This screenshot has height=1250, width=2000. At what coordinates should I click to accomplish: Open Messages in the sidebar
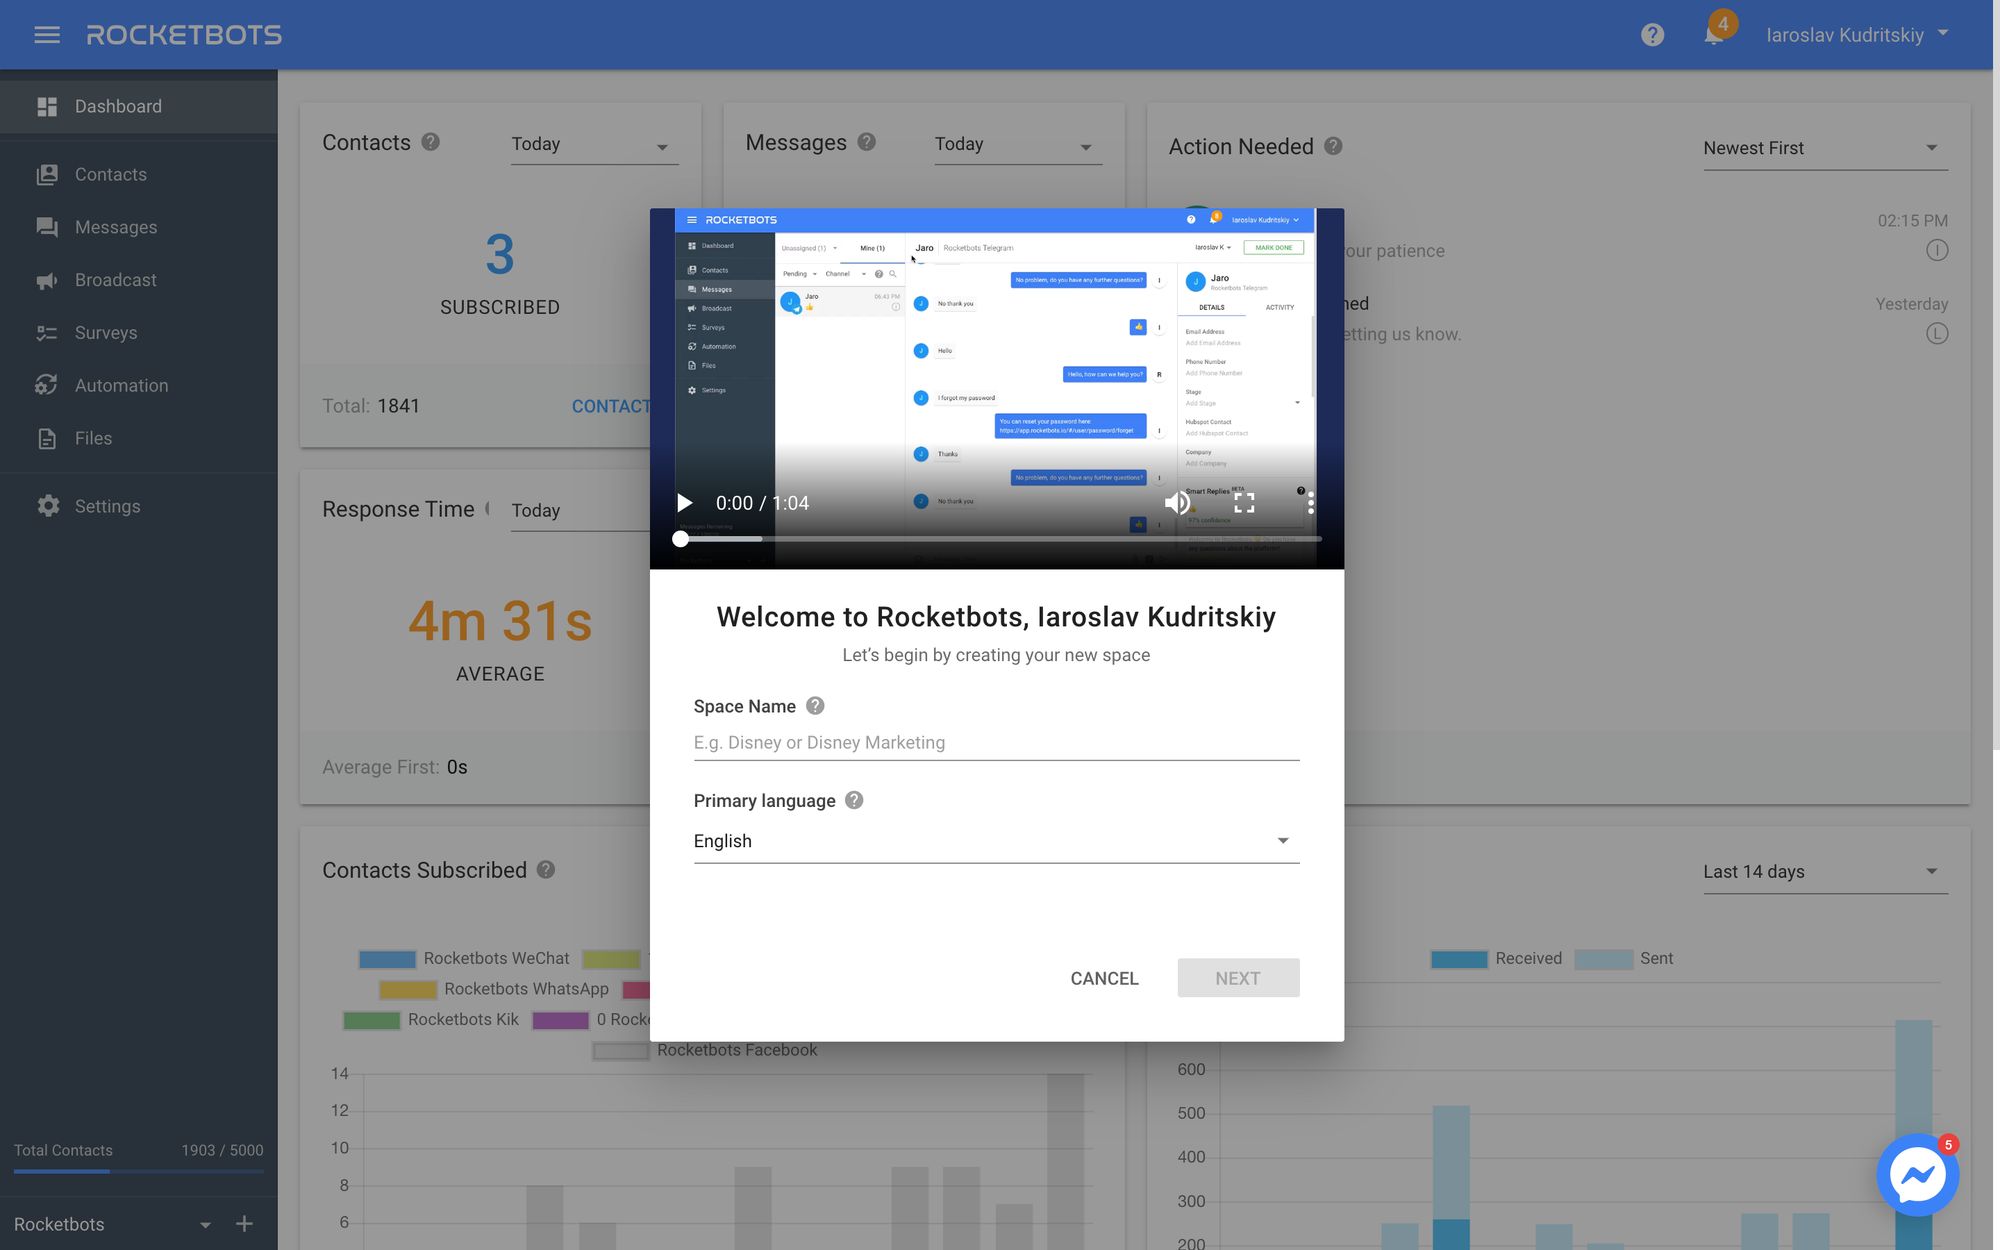(139, 227)
